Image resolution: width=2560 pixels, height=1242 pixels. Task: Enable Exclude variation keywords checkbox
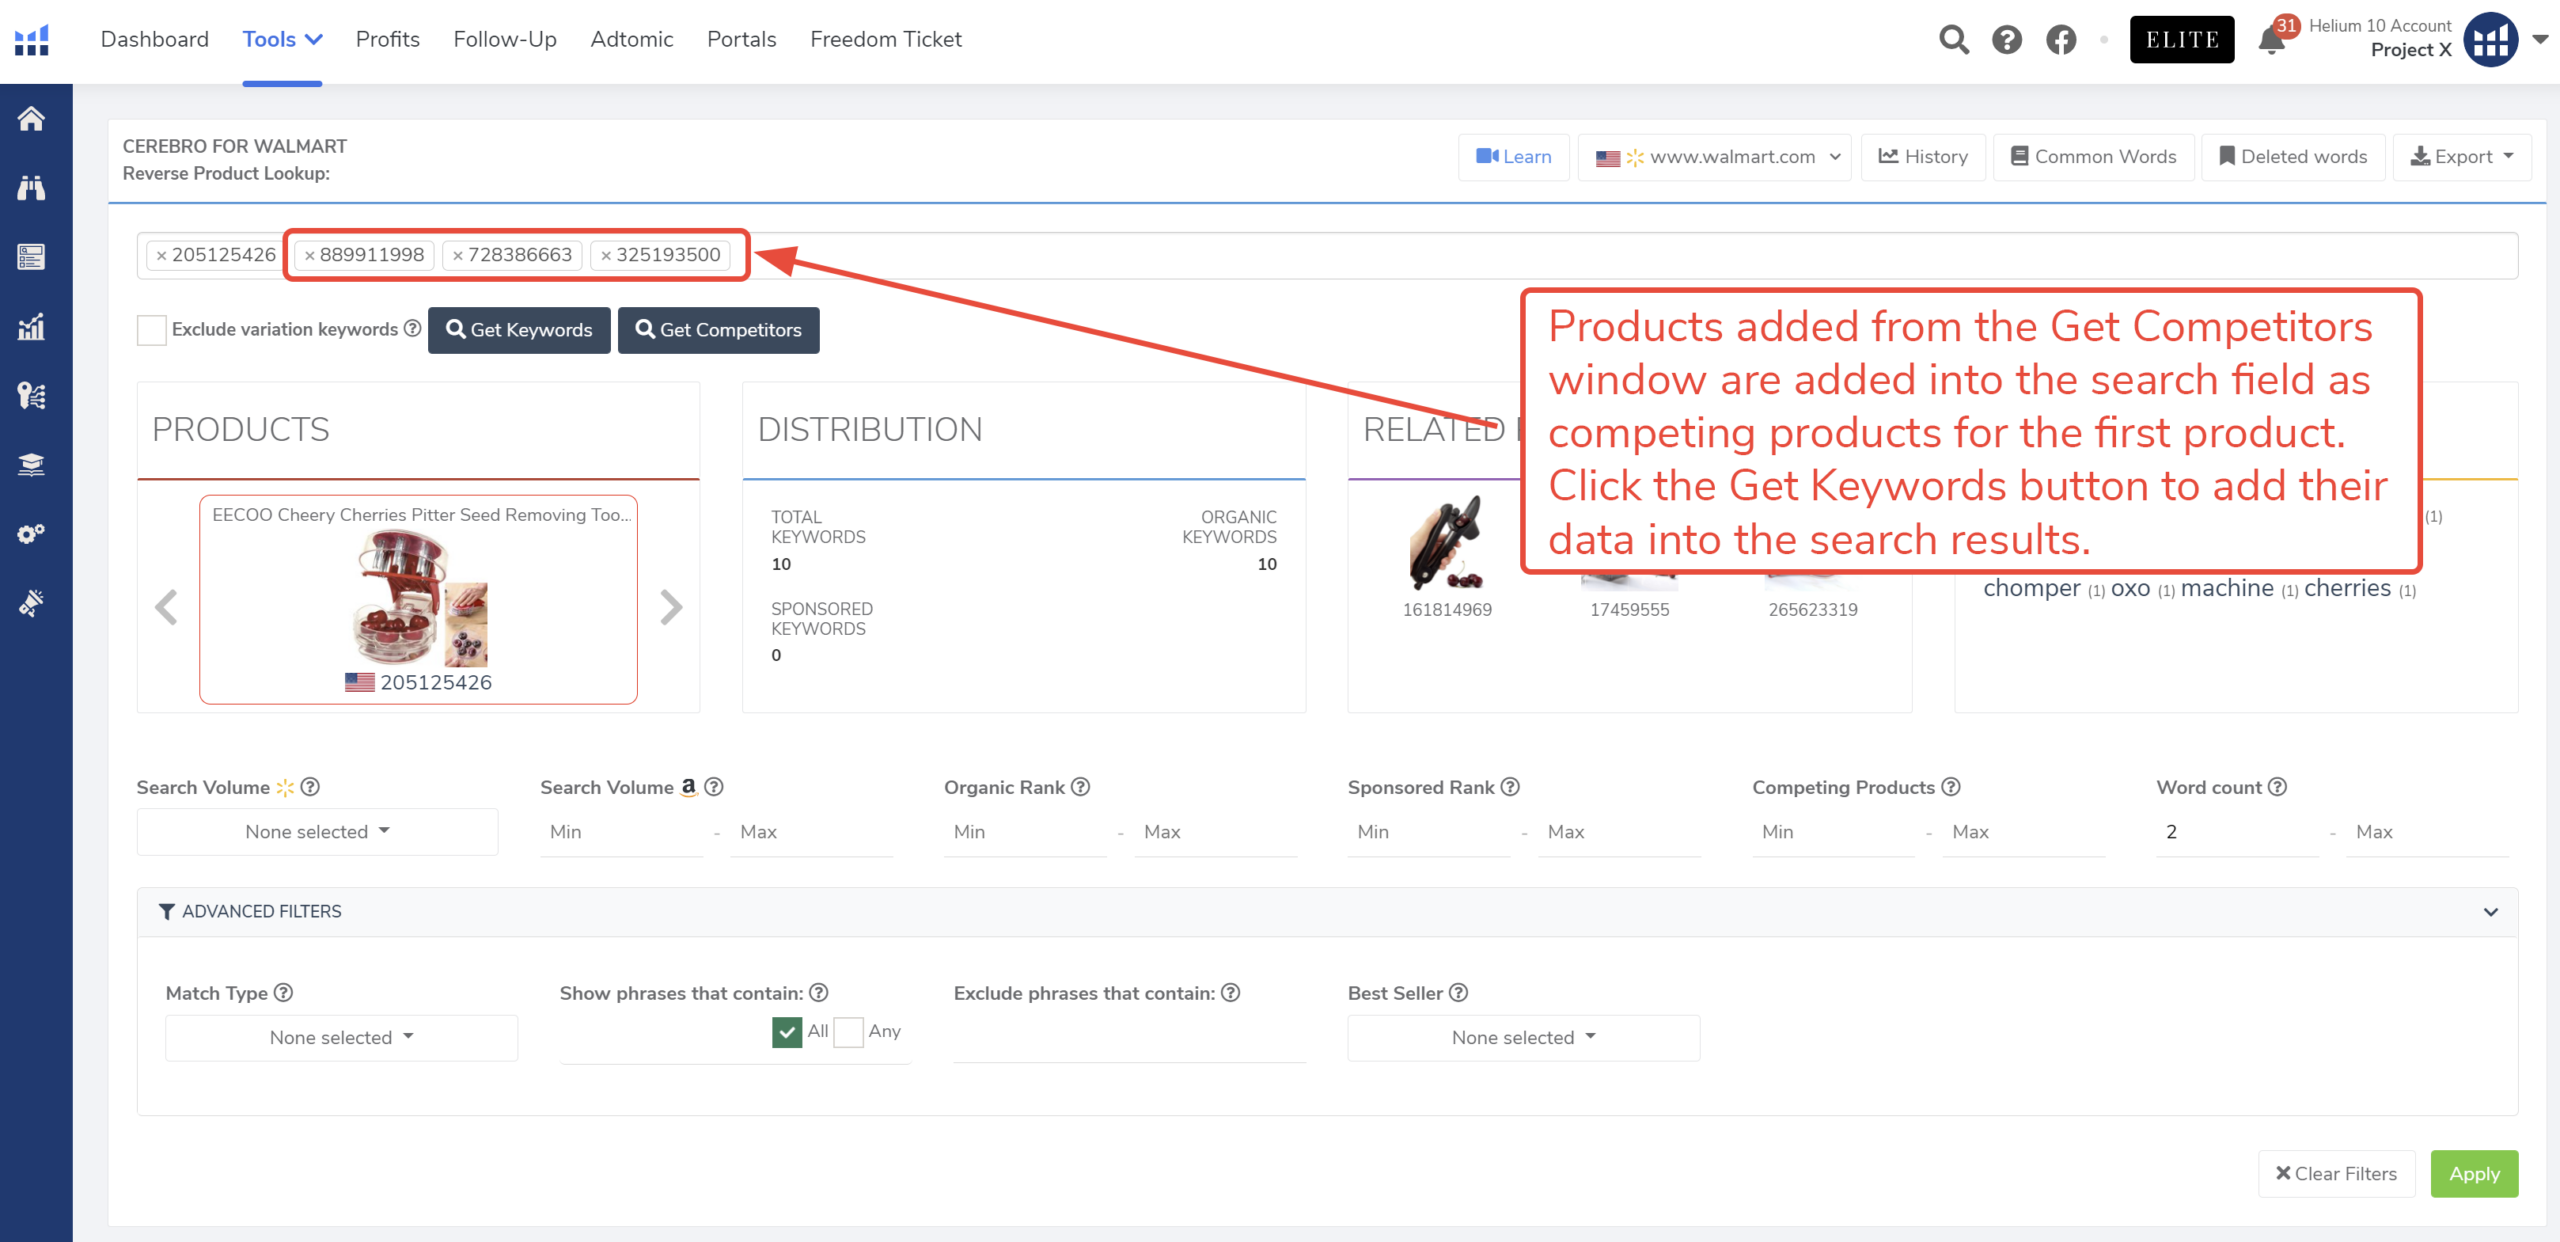[152, 330]
